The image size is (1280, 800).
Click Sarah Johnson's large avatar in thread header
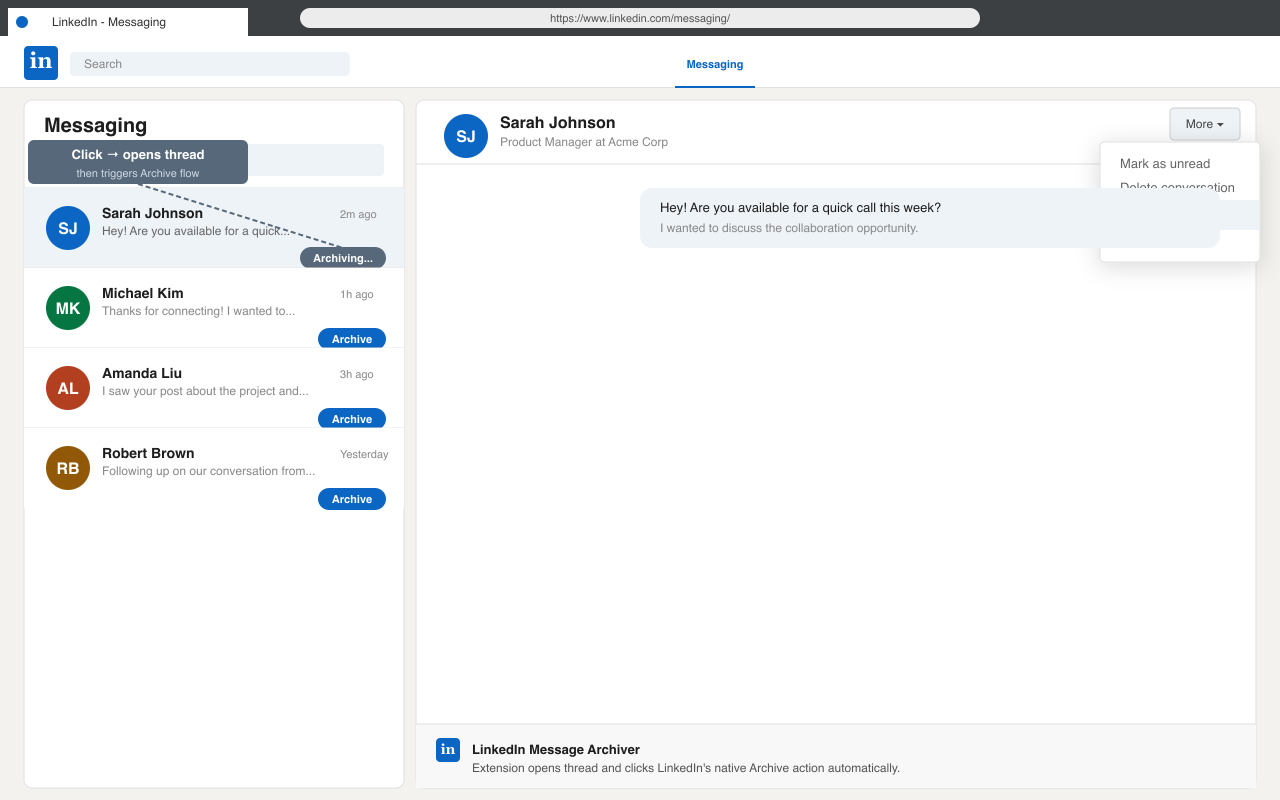[x=466, y=135]
